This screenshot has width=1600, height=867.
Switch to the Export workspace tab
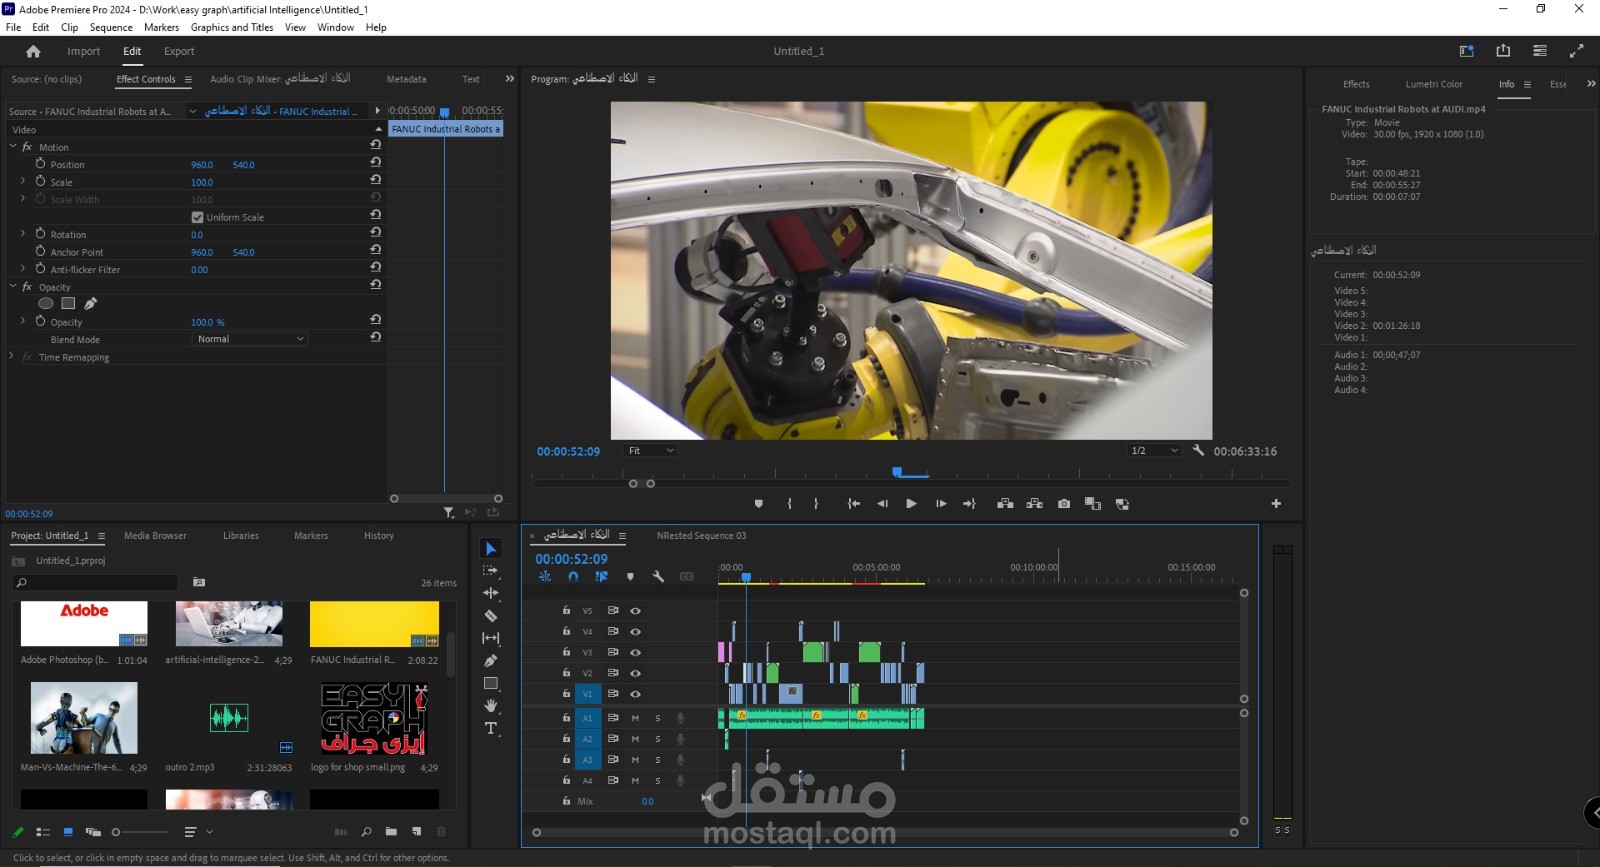click(x=179, y=51)
